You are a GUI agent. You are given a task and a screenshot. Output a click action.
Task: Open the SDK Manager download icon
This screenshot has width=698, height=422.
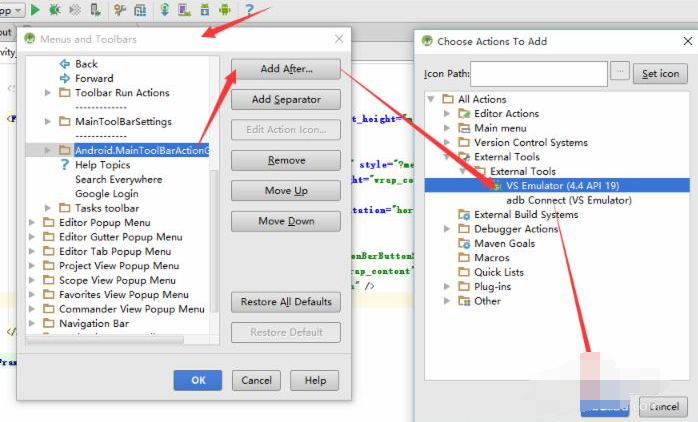pyautogui.click(x=204, y=9)
